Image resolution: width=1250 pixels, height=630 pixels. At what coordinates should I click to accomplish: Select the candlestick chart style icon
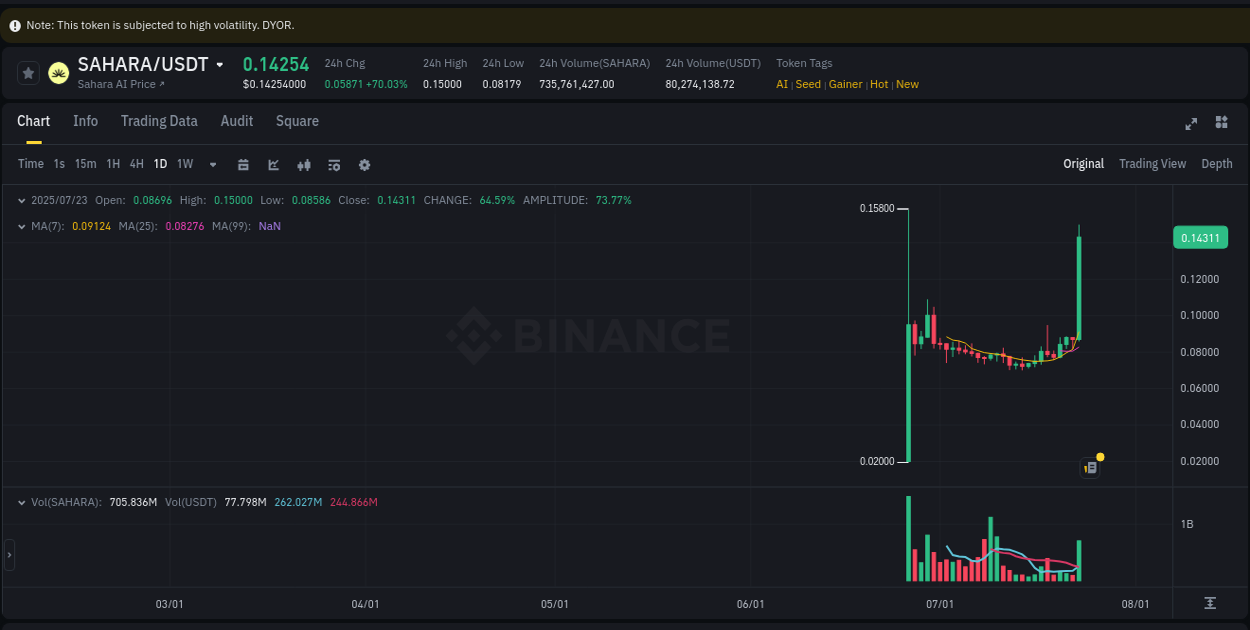[304, 164]
